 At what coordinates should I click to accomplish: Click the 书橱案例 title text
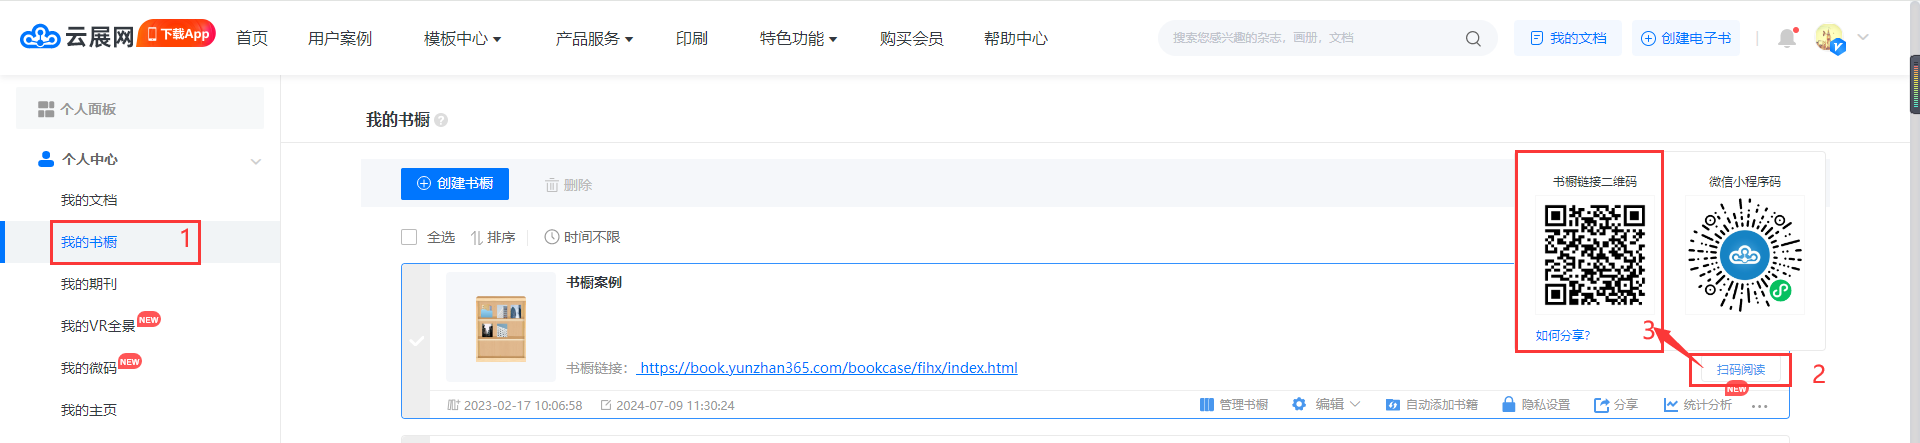tap(594, 282)
